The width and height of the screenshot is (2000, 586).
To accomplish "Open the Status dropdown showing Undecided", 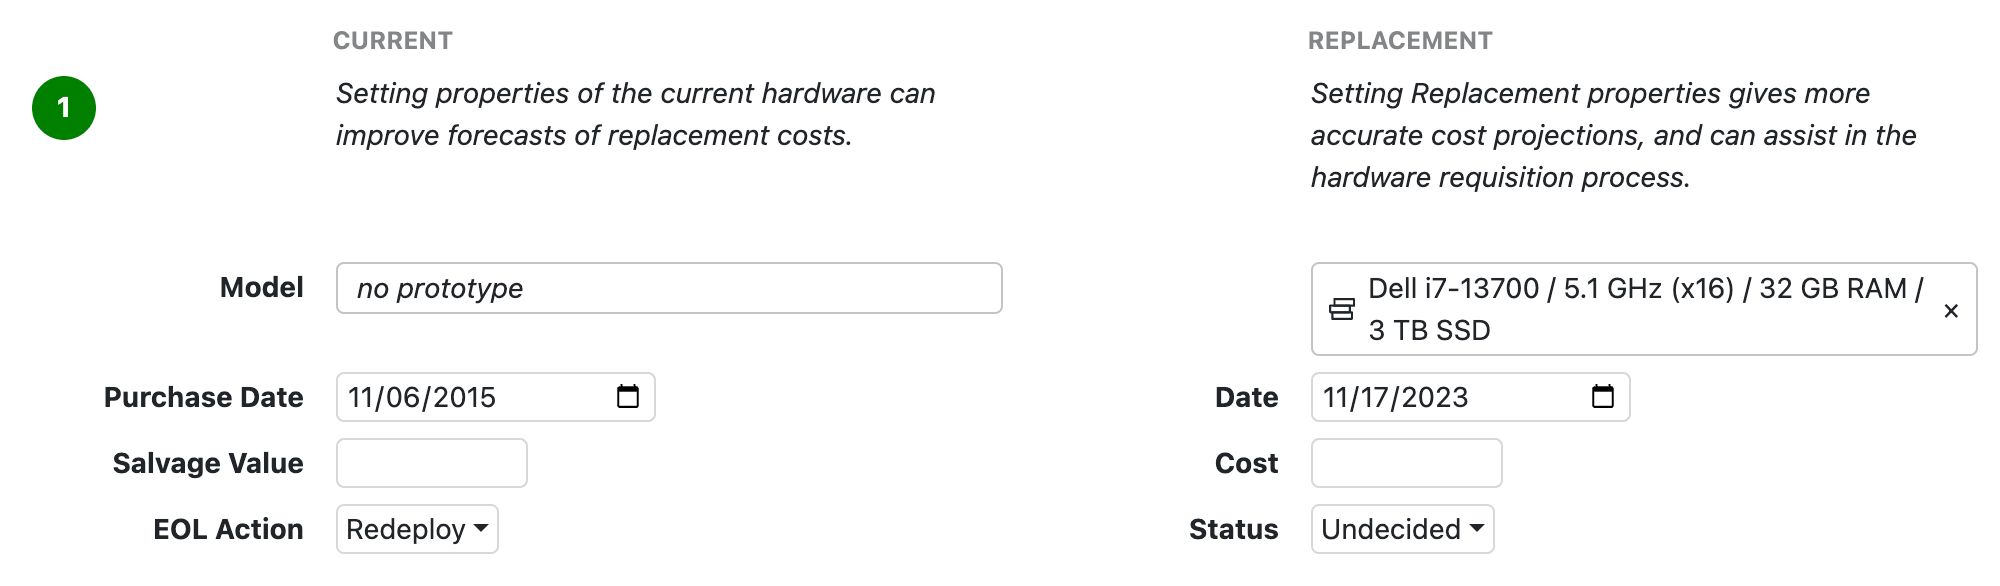I will click(x=1402, y=529).
